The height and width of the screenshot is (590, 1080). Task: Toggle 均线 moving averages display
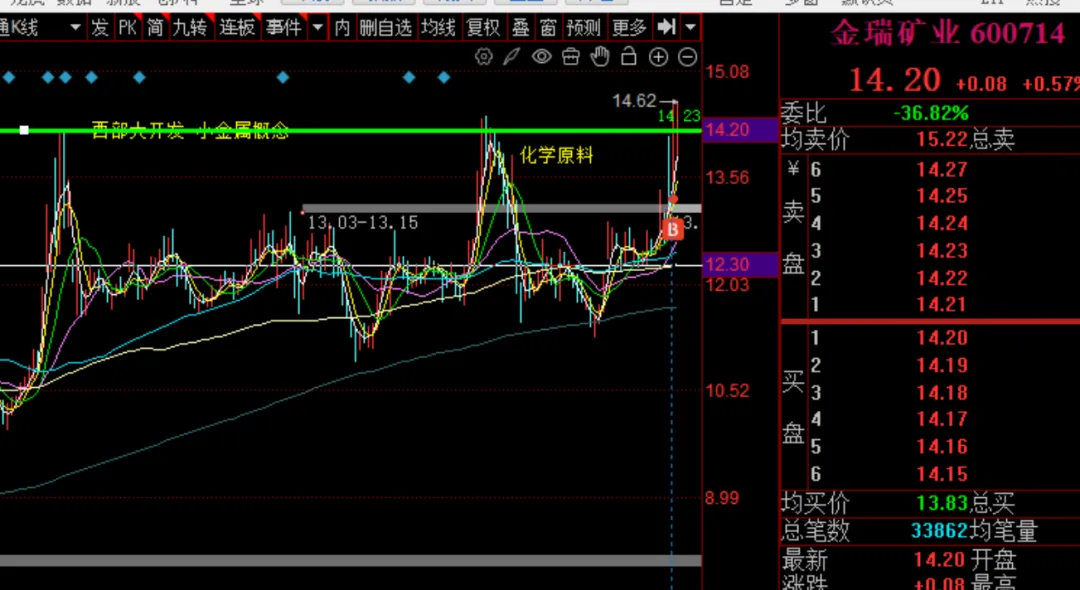[x=438, y=27]
